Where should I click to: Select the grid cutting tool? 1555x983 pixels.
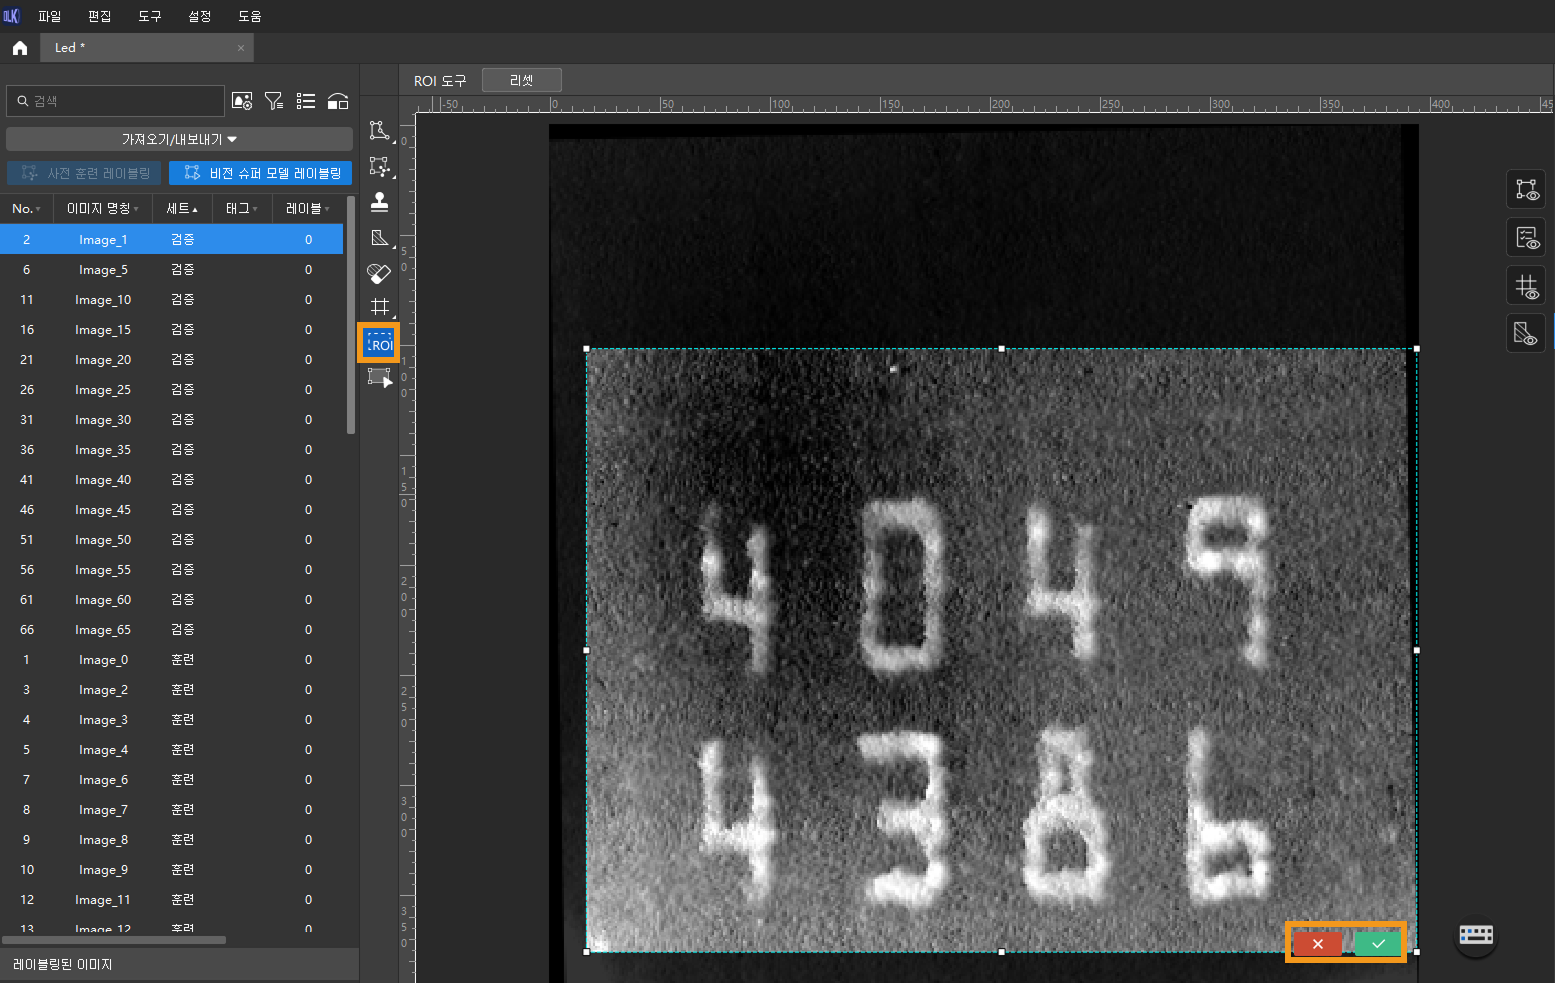pyautogui.click(x=379, y=307)
